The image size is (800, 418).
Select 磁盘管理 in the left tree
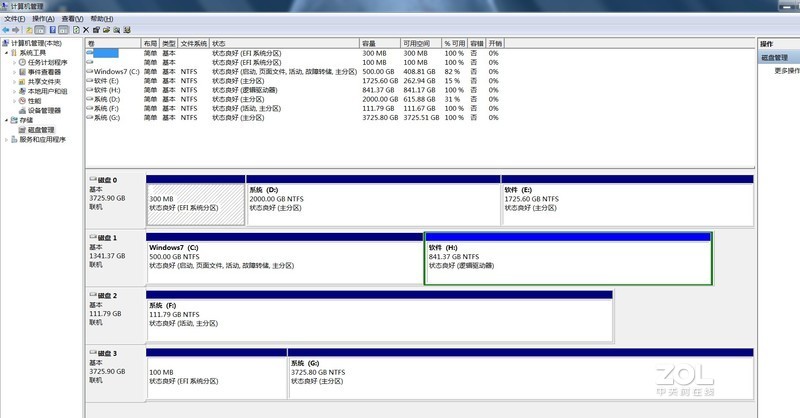(40, 130)
